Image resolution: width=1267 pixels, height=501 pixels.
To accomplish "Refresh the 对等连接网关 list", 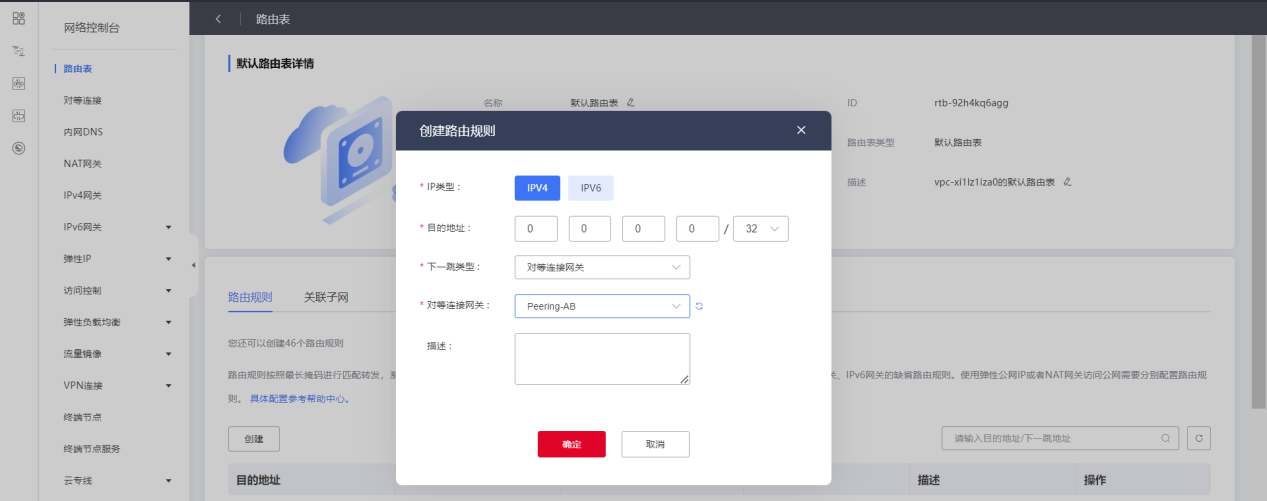I will 700,306.
